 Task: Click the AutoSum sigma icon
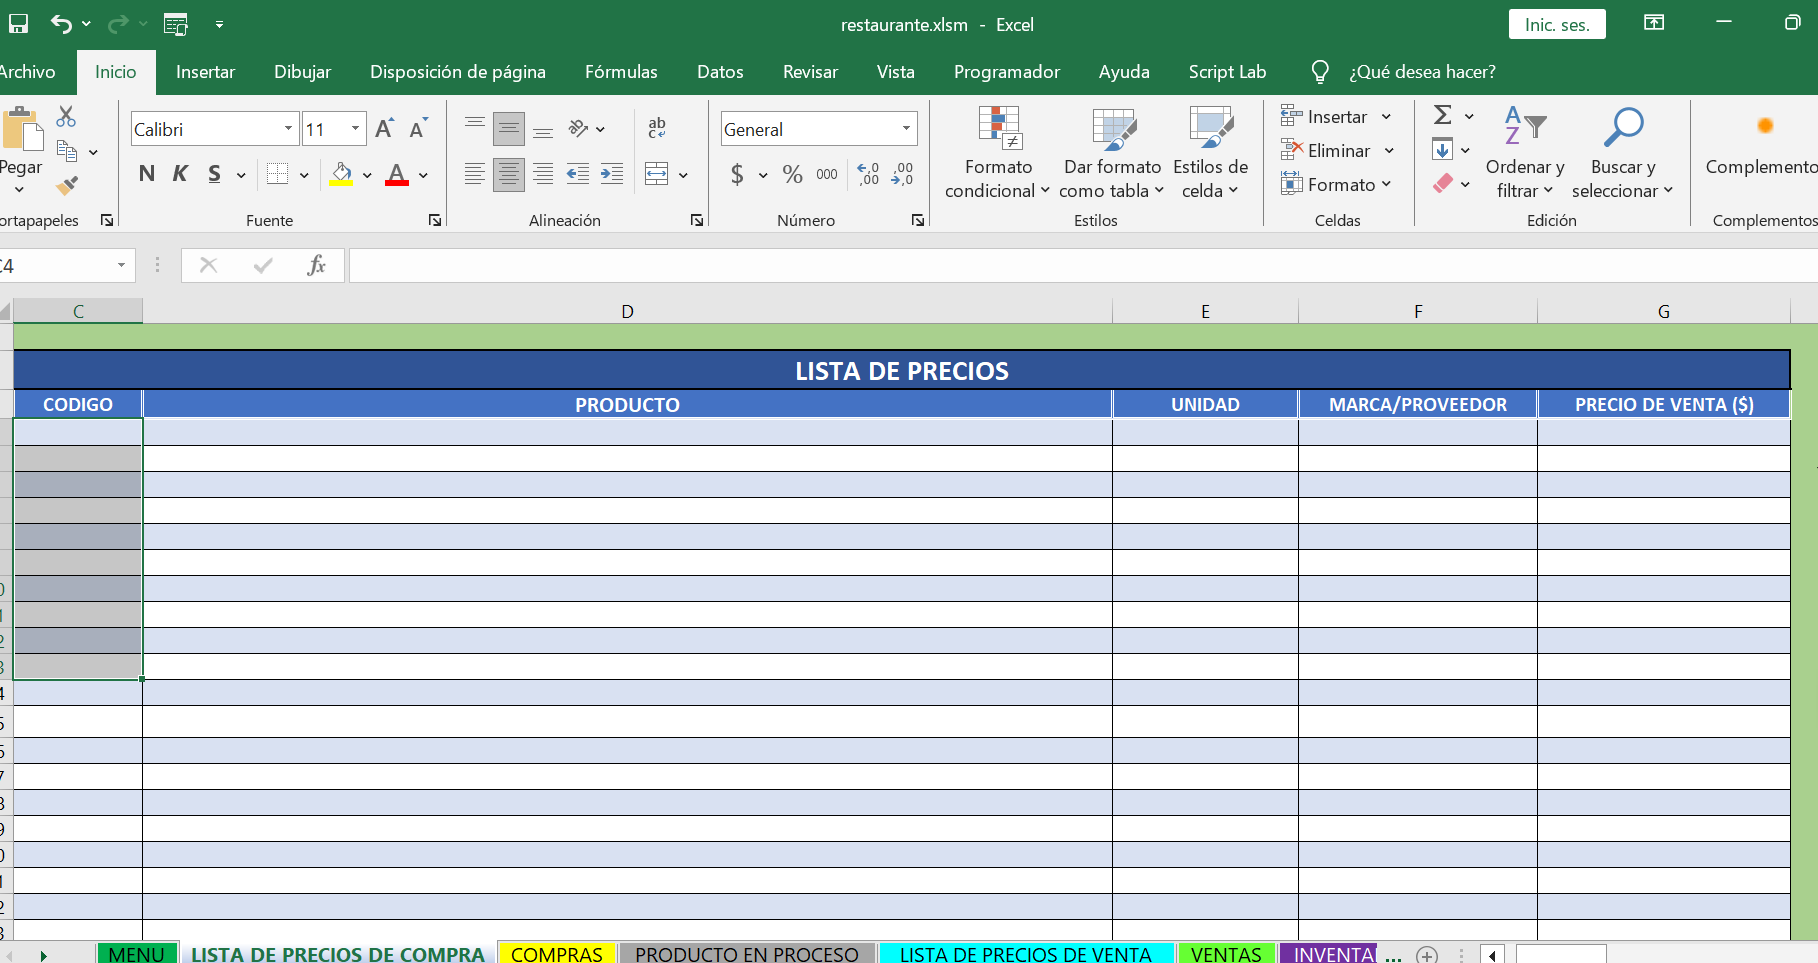1444,115
